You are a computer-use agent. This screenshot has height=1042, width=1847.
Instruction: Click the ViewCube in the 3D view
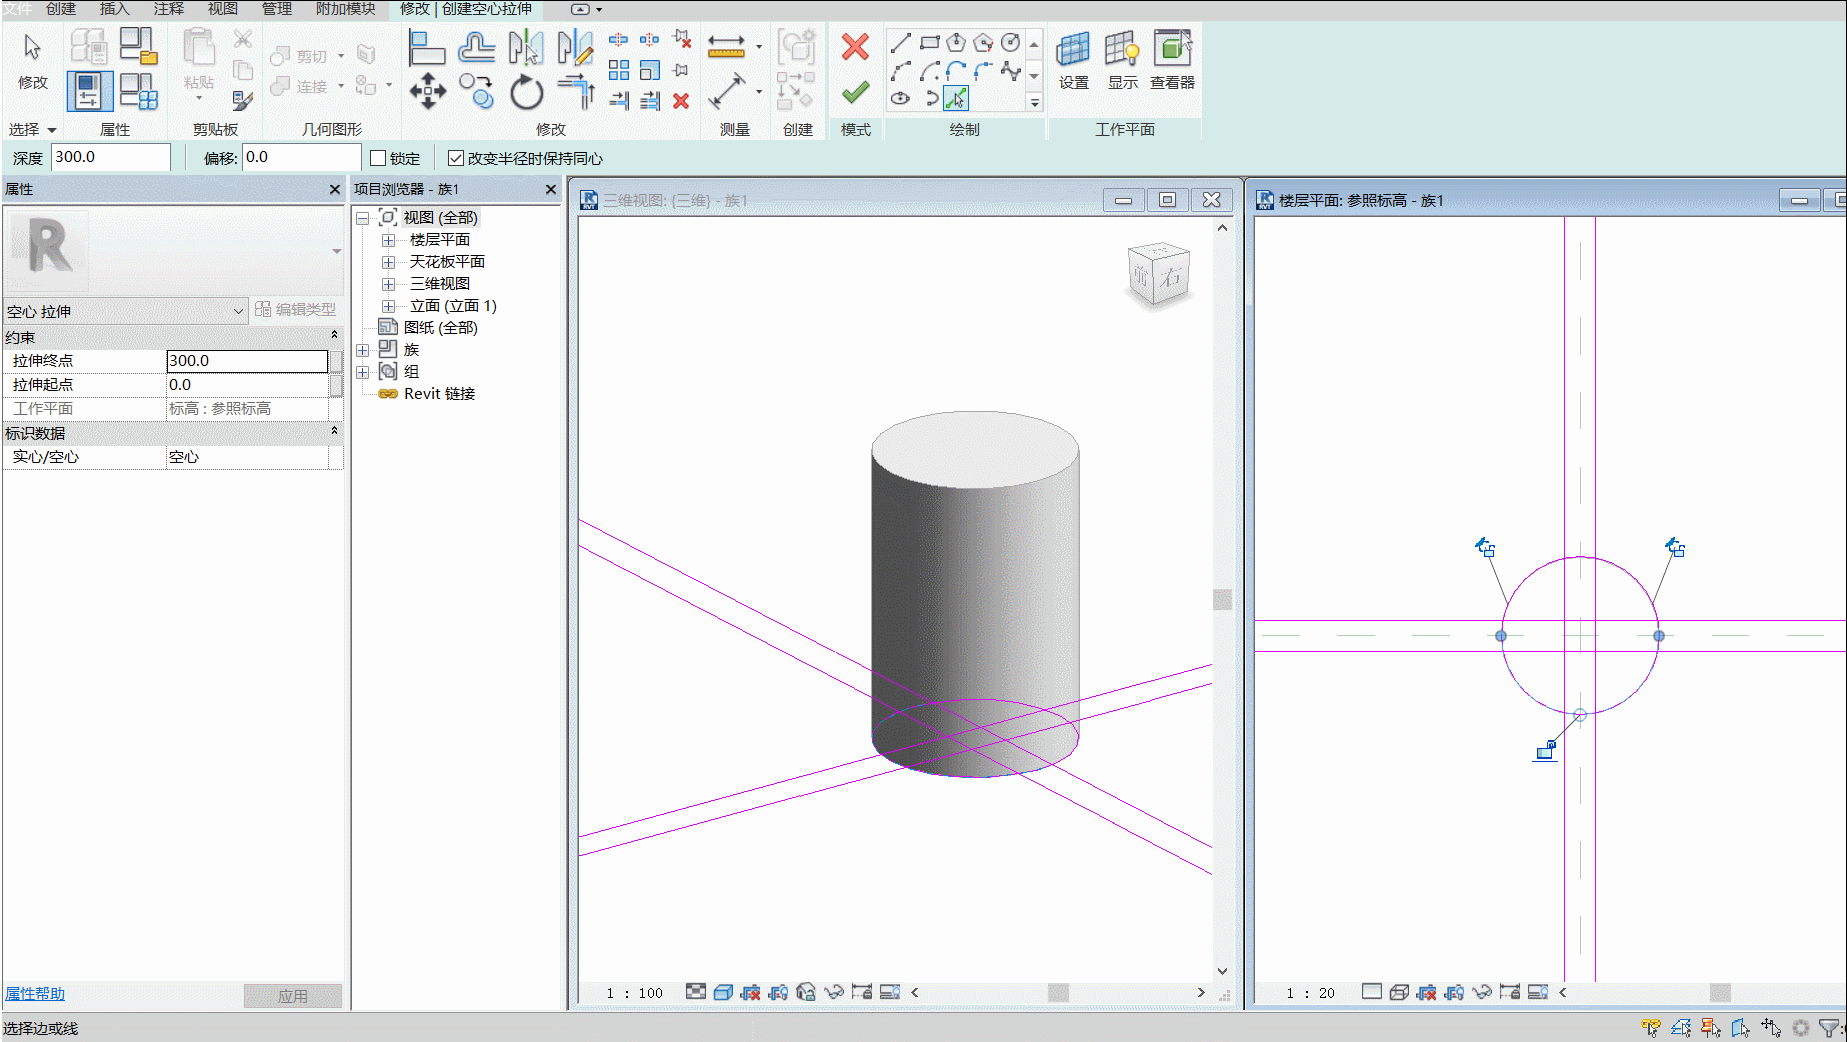click(1159, 275)
